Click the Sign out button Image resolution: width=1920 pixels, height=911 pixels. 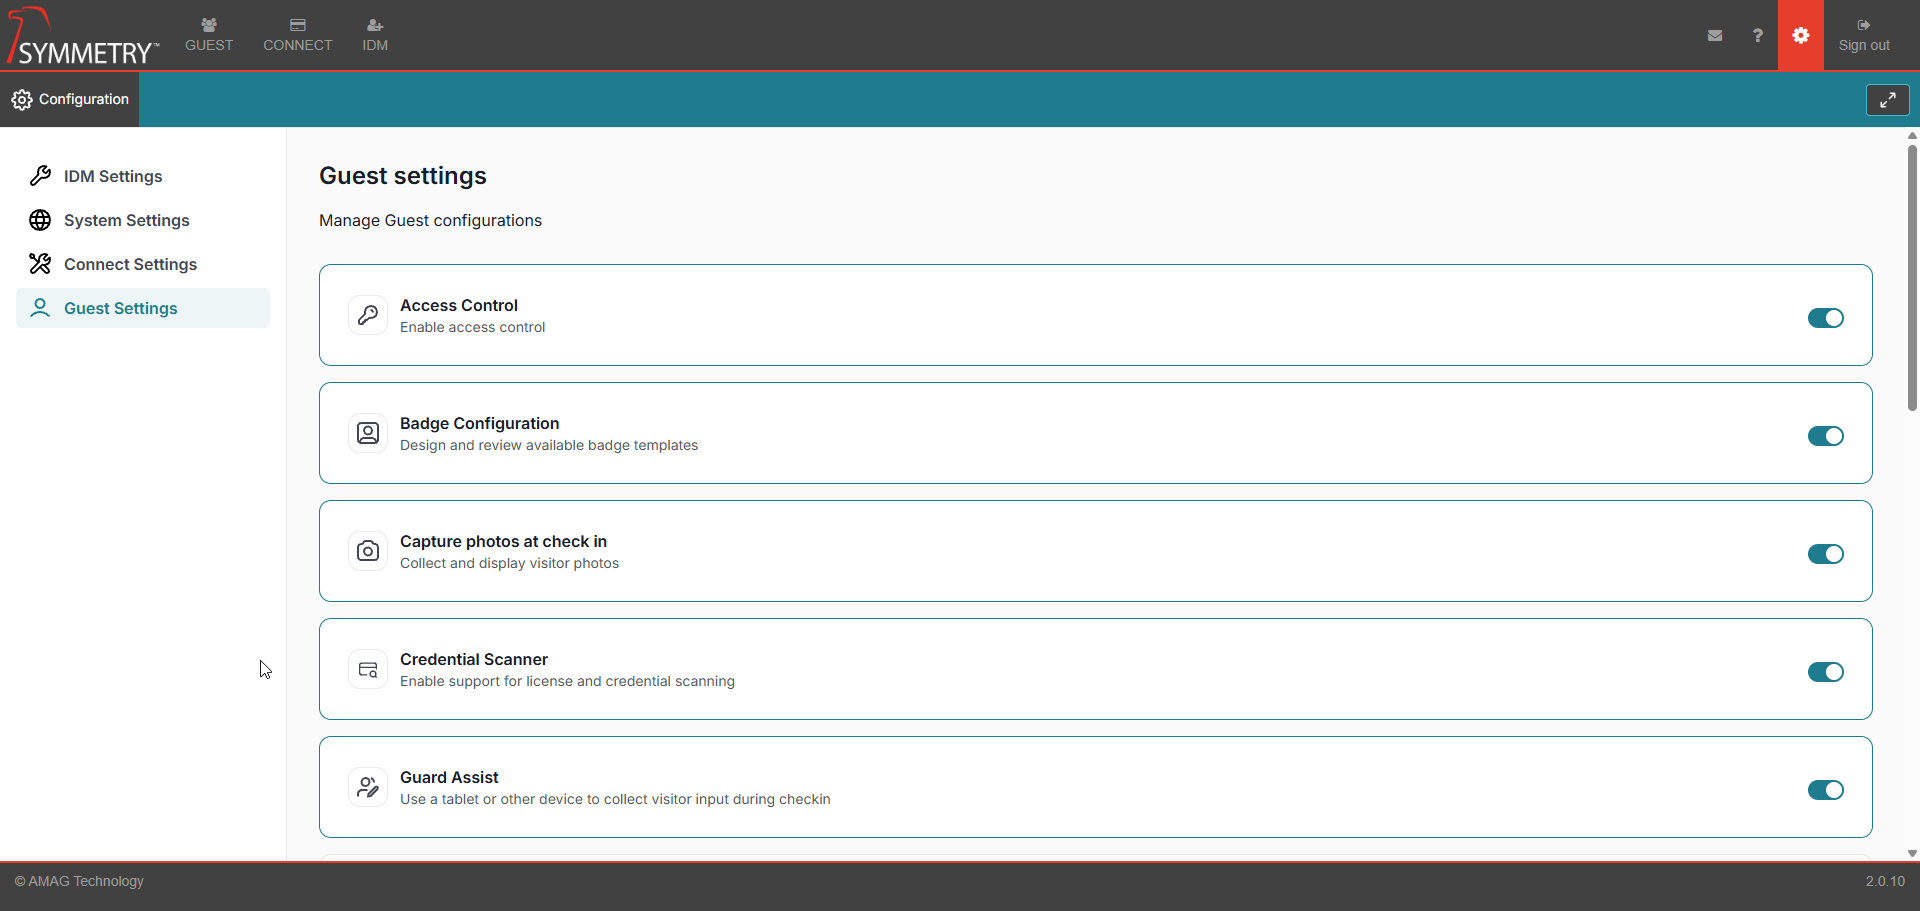coord(1864,35)
